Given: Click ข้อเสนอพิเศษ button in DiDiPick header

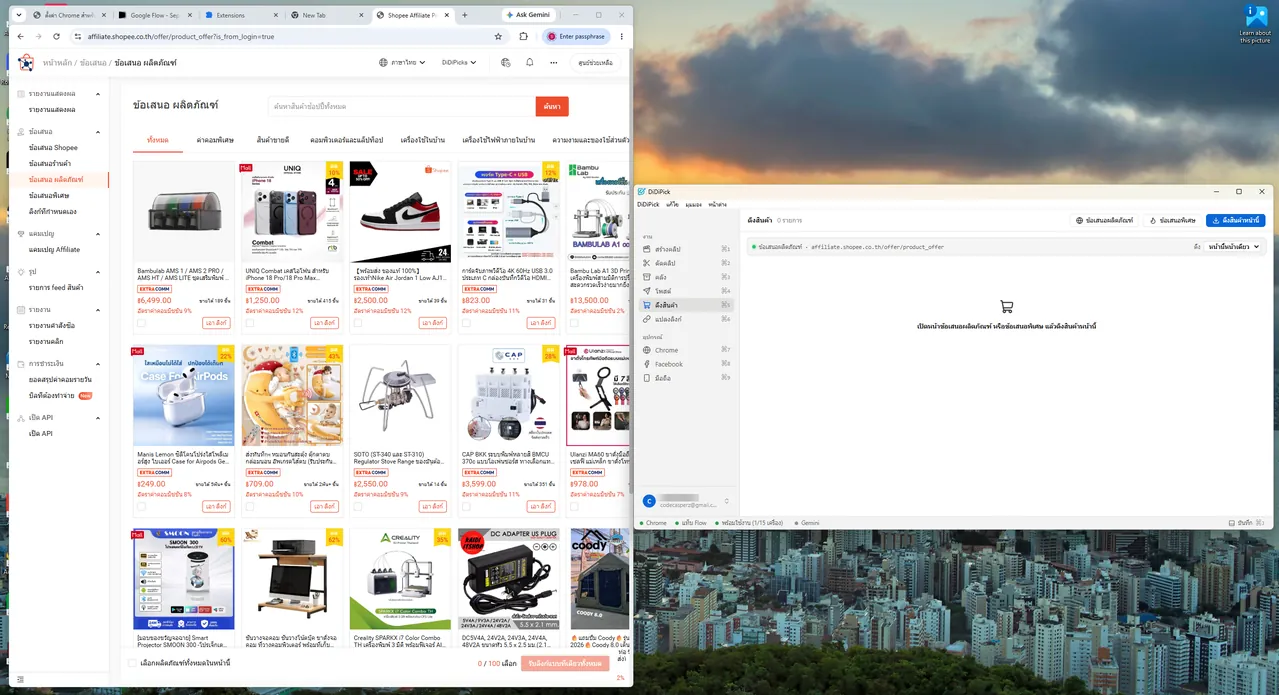Looking at the screenshot, I should coord(1171,220).
